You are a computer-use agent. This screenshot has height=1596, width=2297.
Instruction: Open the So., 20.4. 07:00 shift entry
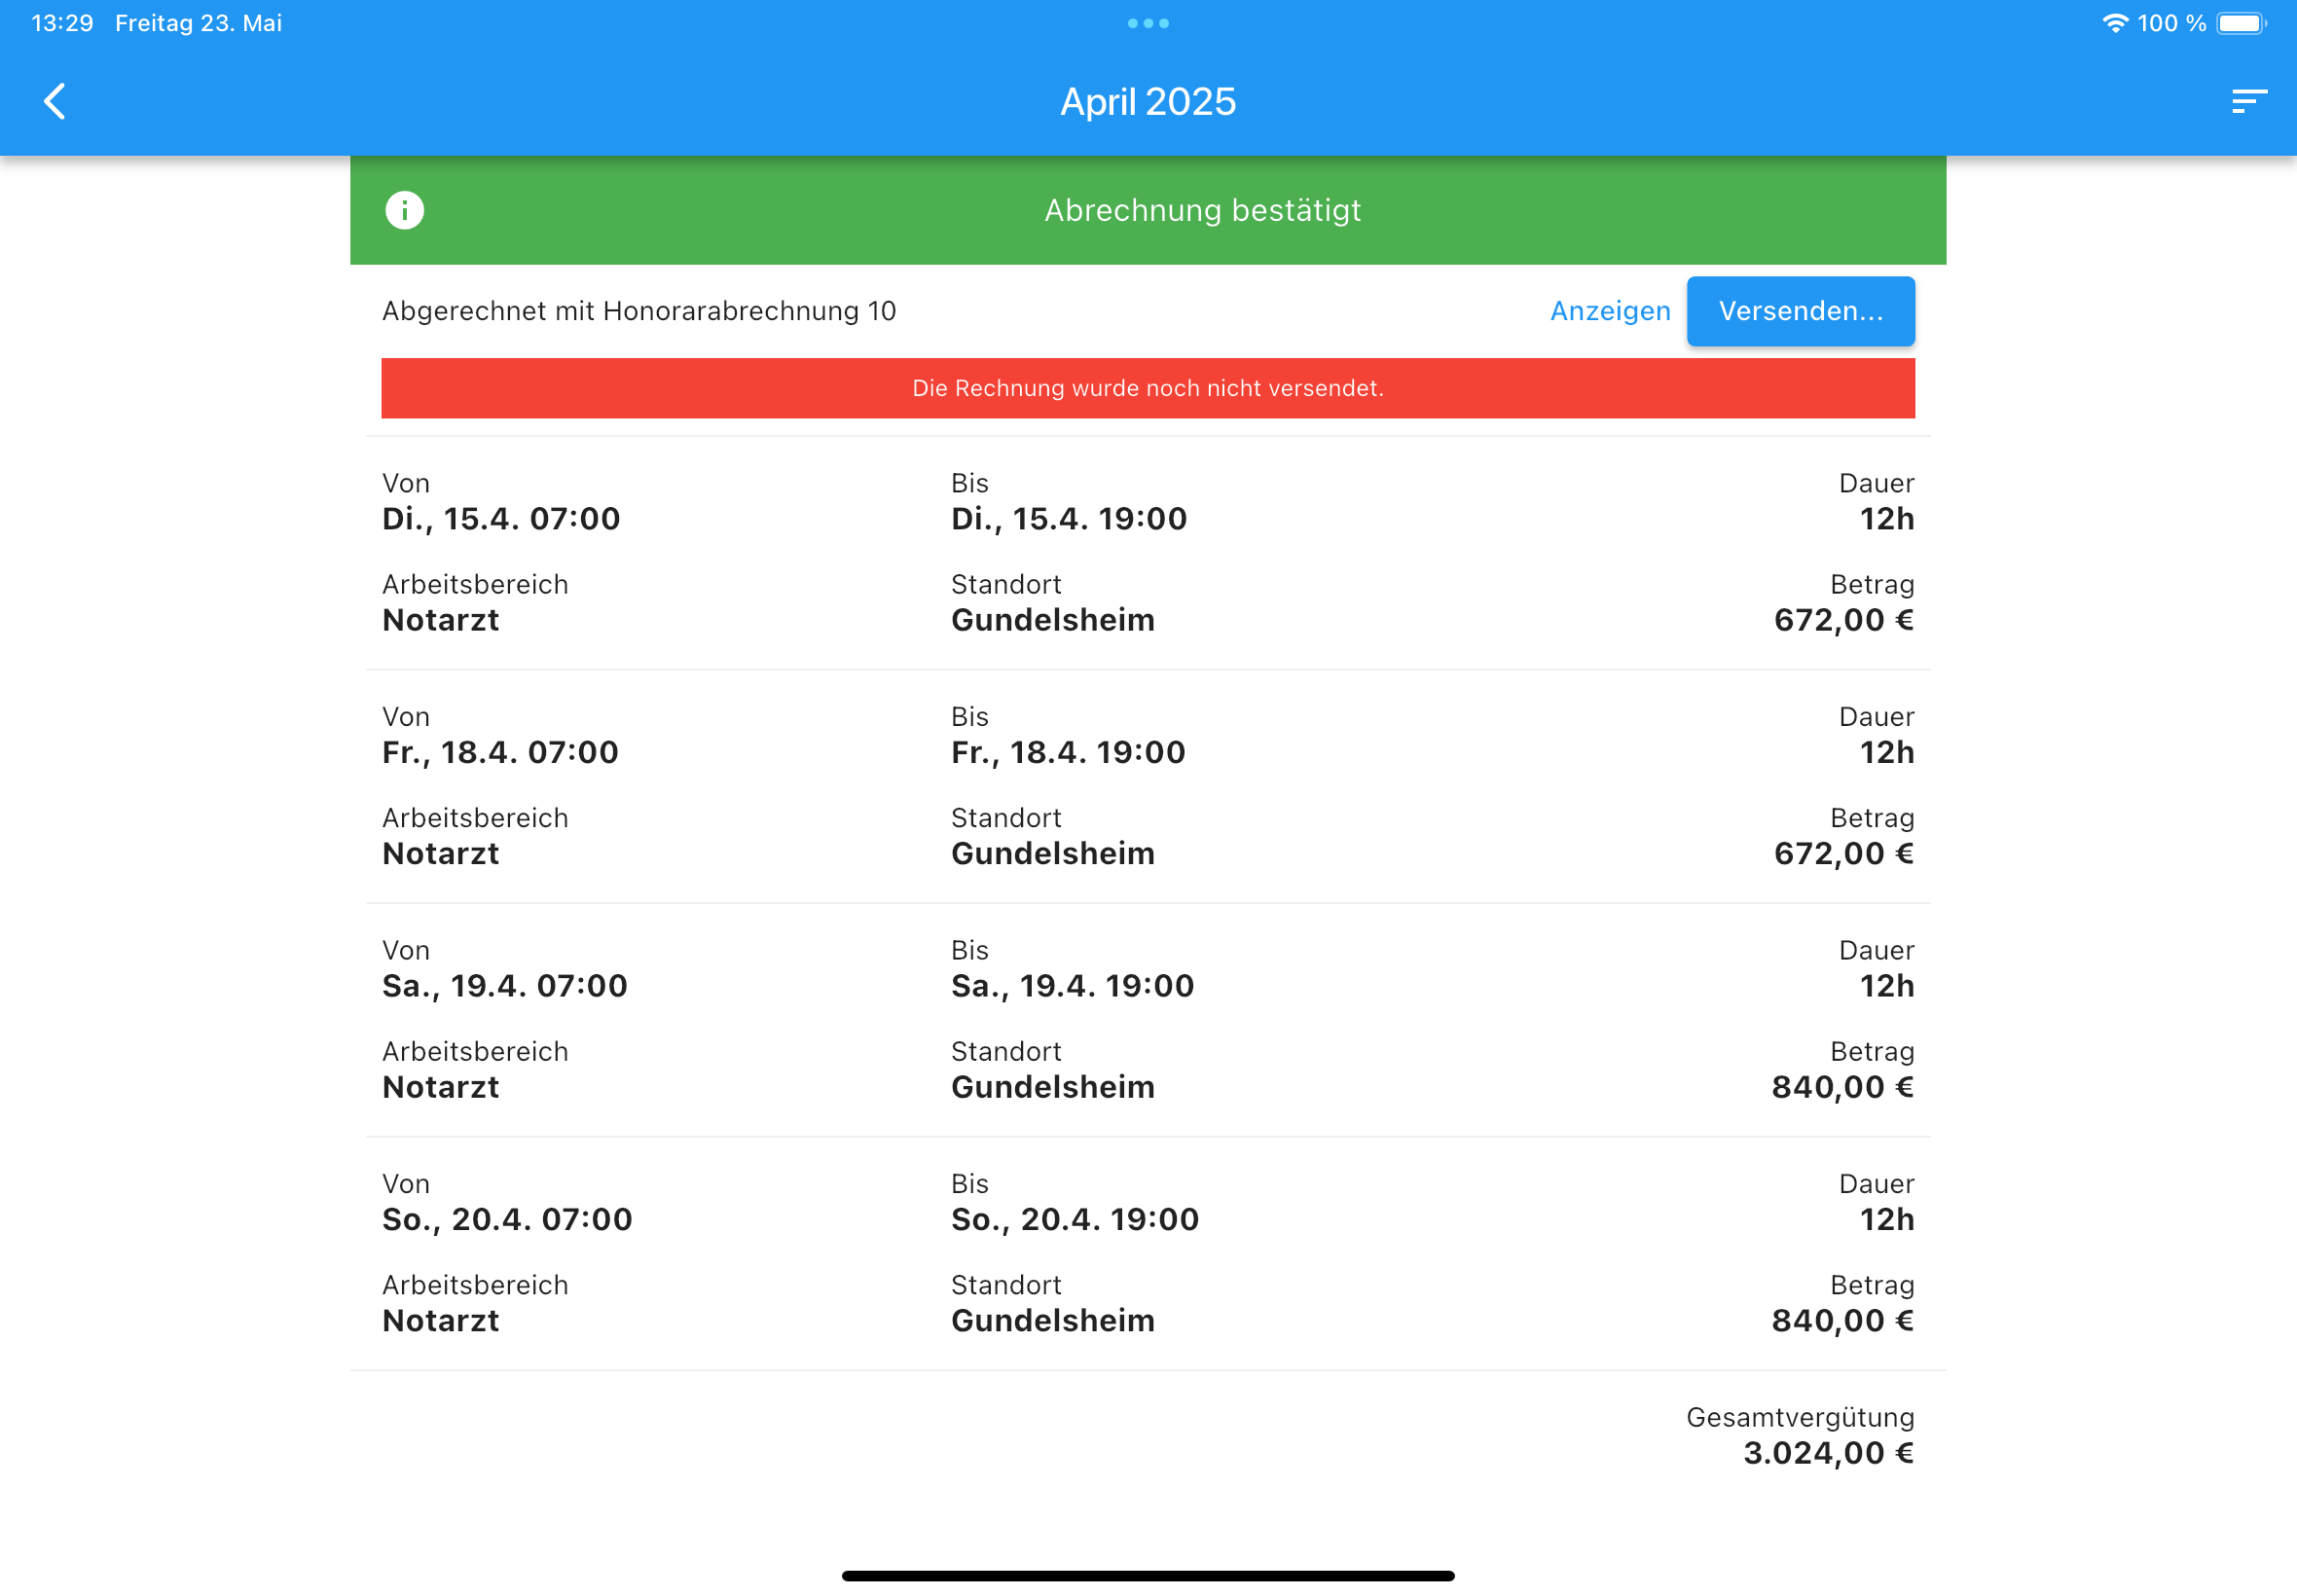pos(1148,1253)
